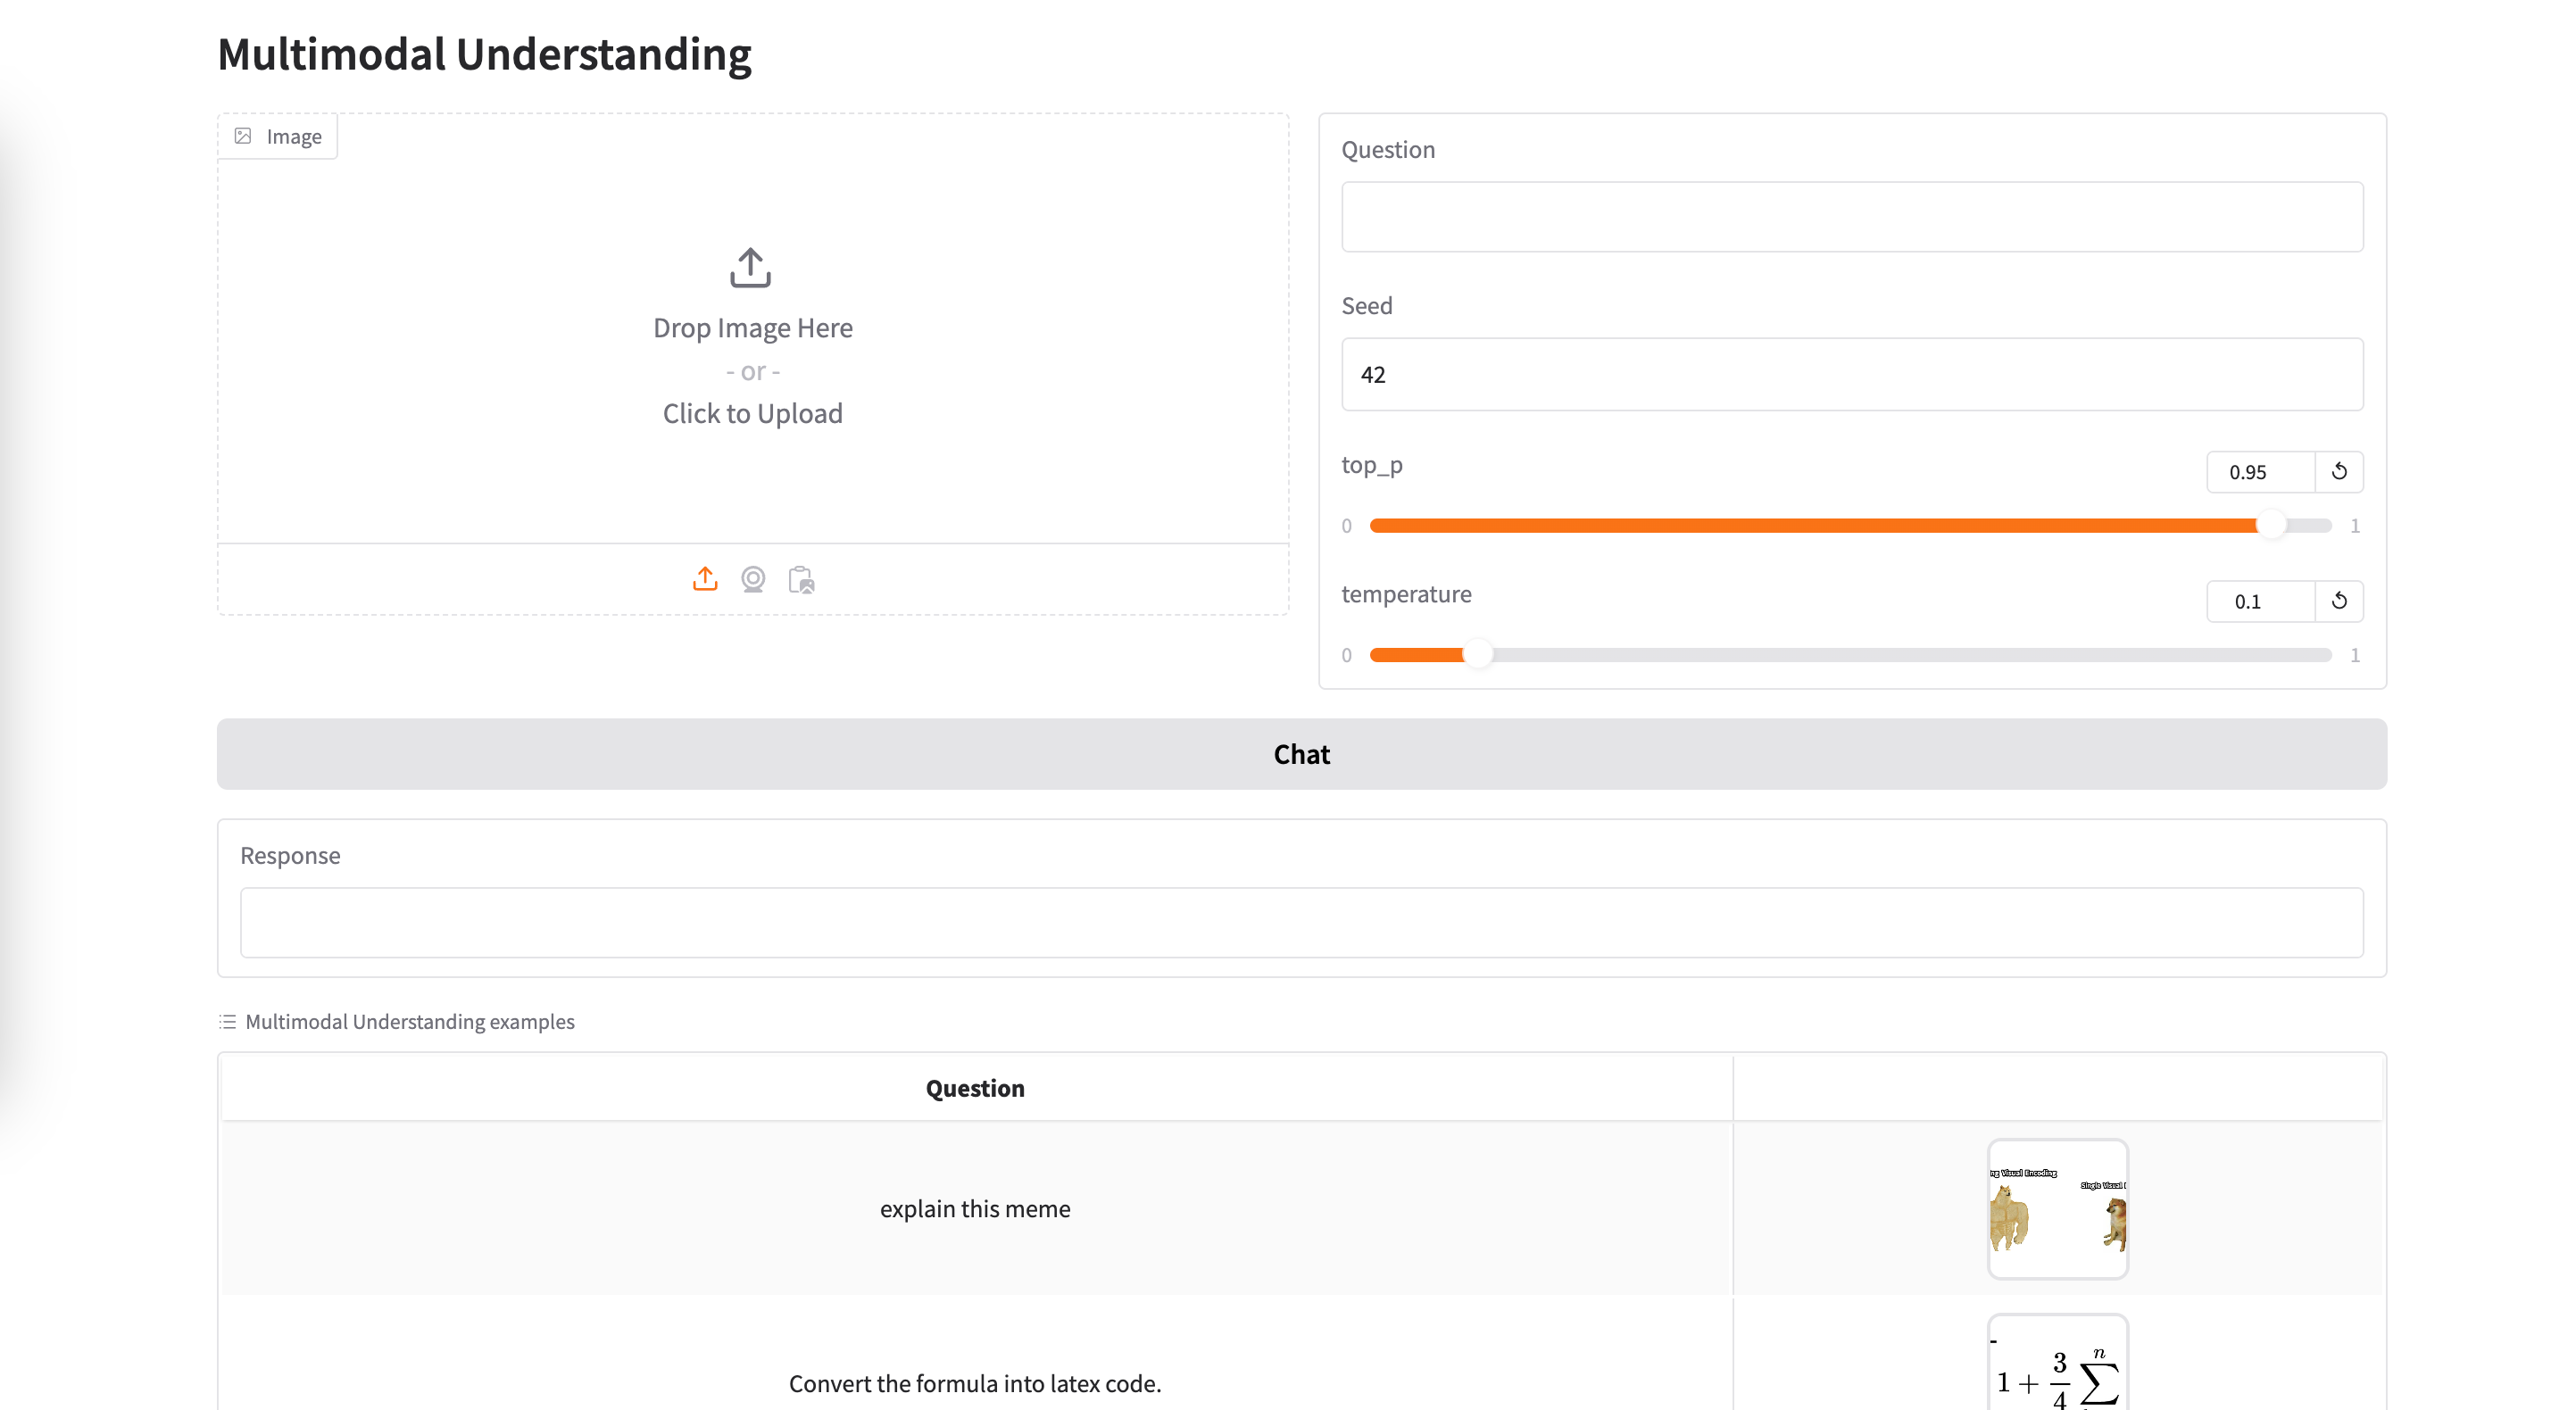Select the paste from clipboard icon
Image resolution: width=2576 pixels, height=1410 pixels.
coord(801,579)
